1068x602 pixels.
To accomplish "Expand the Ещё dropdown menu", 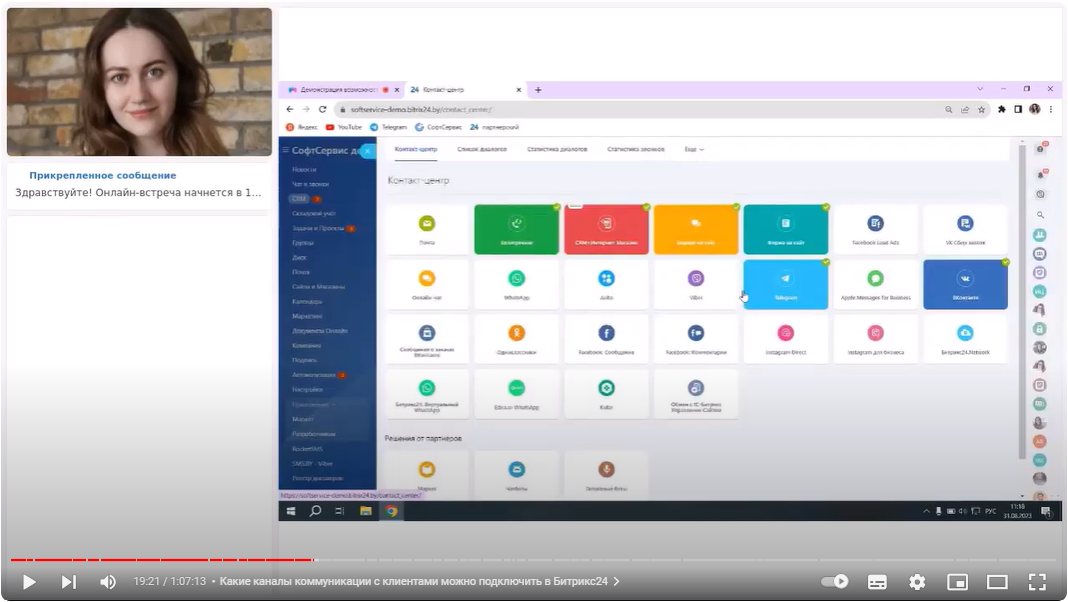I will coord(694,149).
